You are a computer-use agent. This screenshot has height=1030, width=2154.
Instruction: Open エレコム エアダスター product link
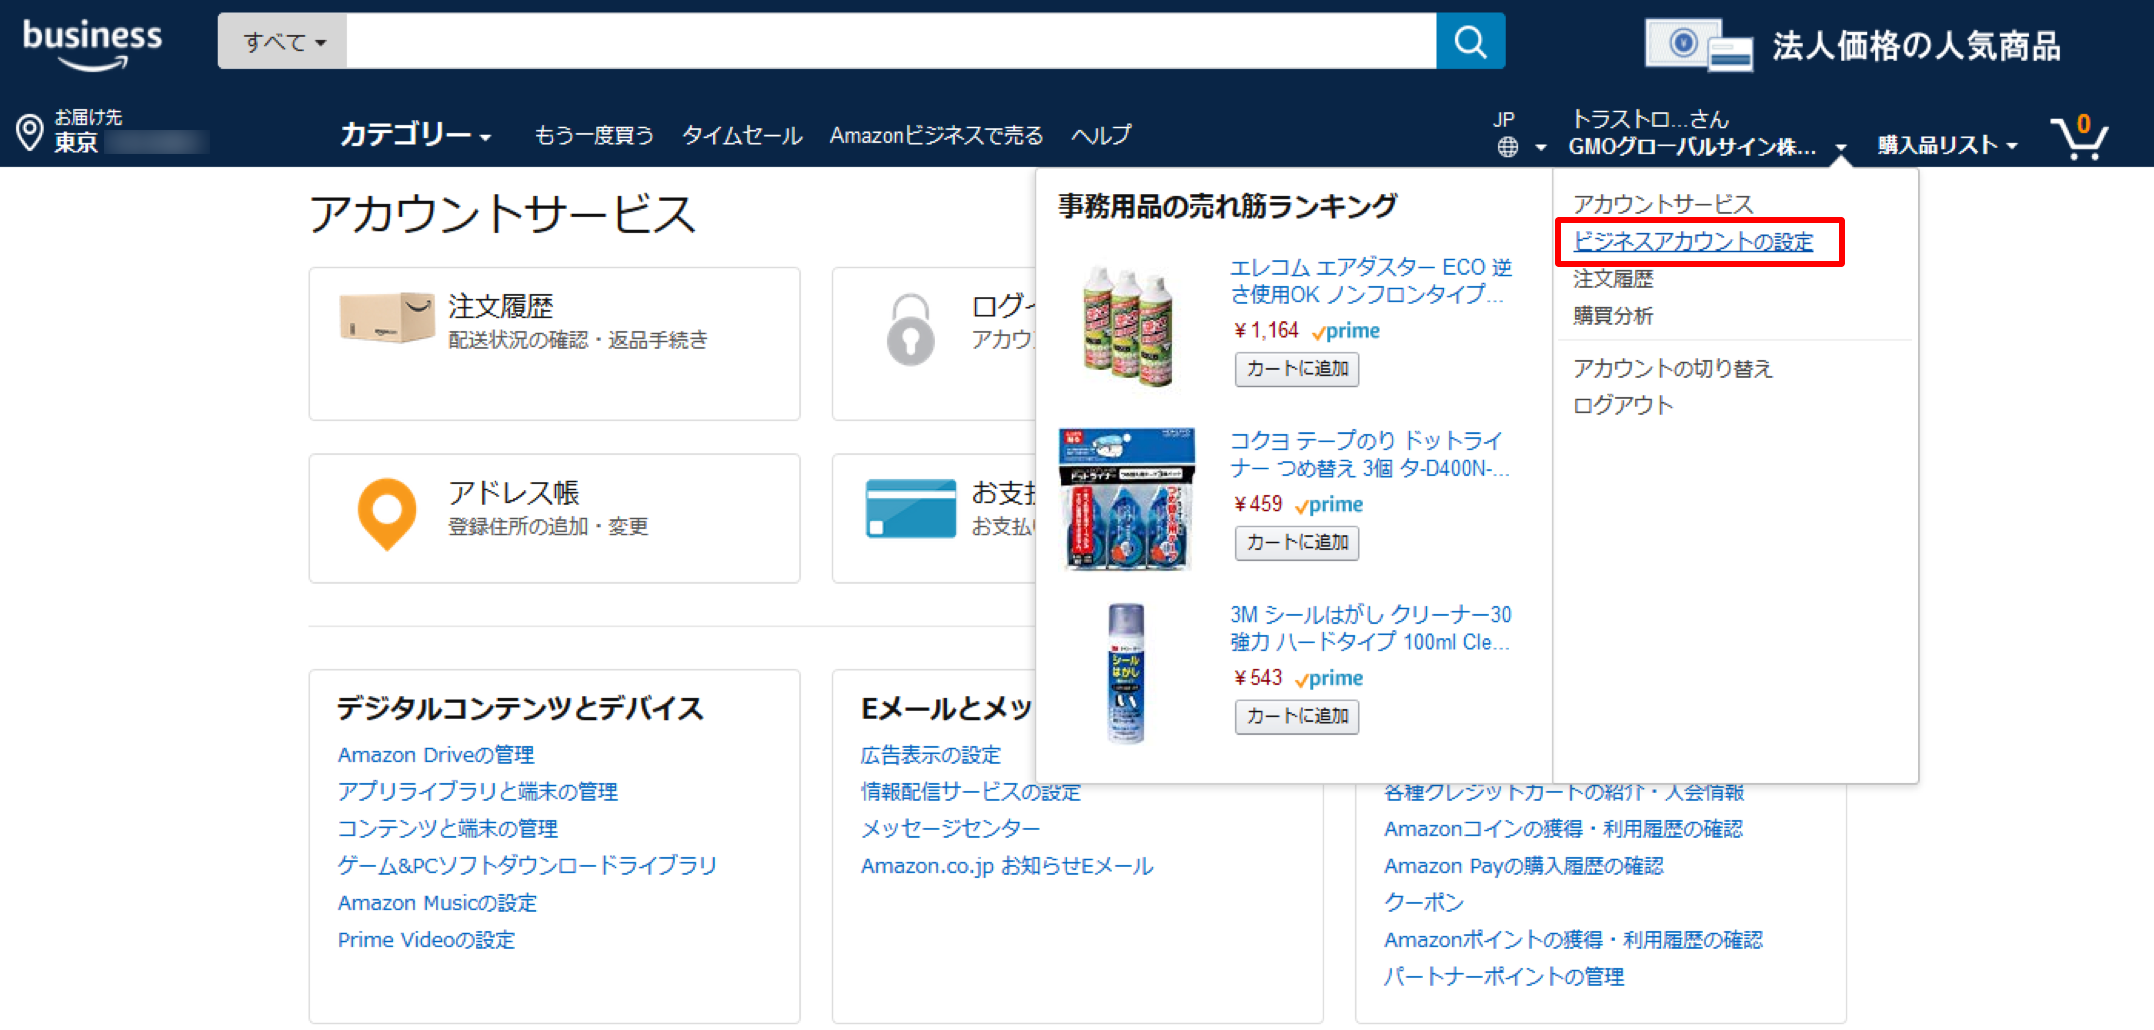coord(1370,281)
